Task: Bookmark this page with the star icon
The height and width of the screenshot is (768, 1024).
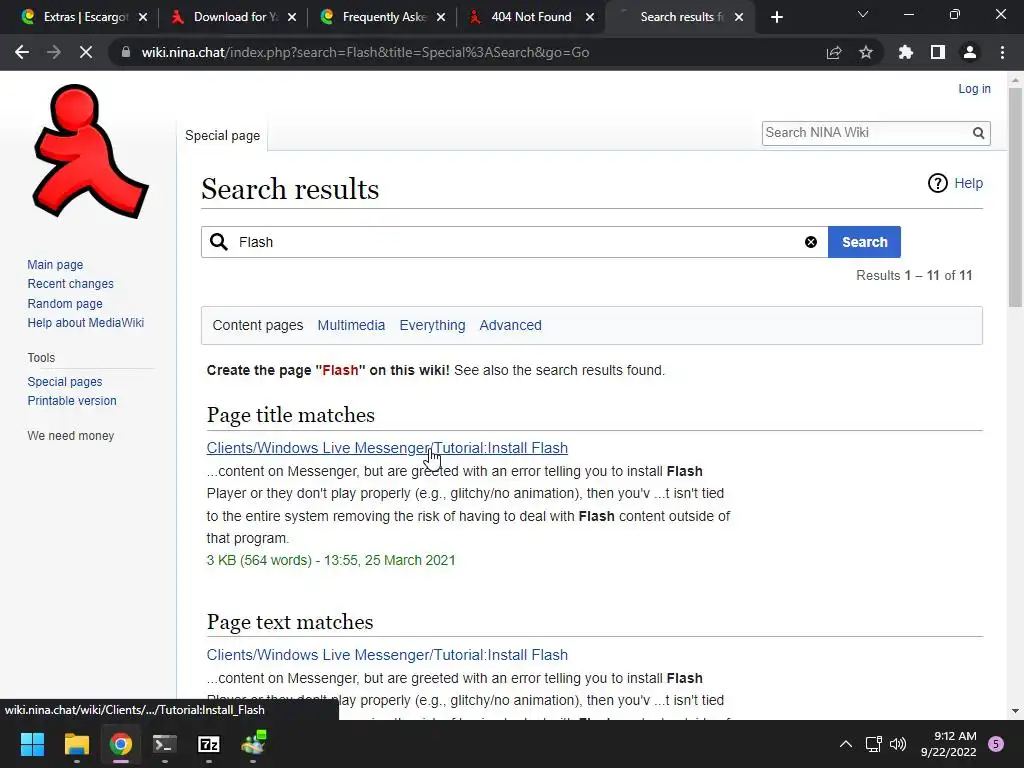Action: click(x=866, y=52)
